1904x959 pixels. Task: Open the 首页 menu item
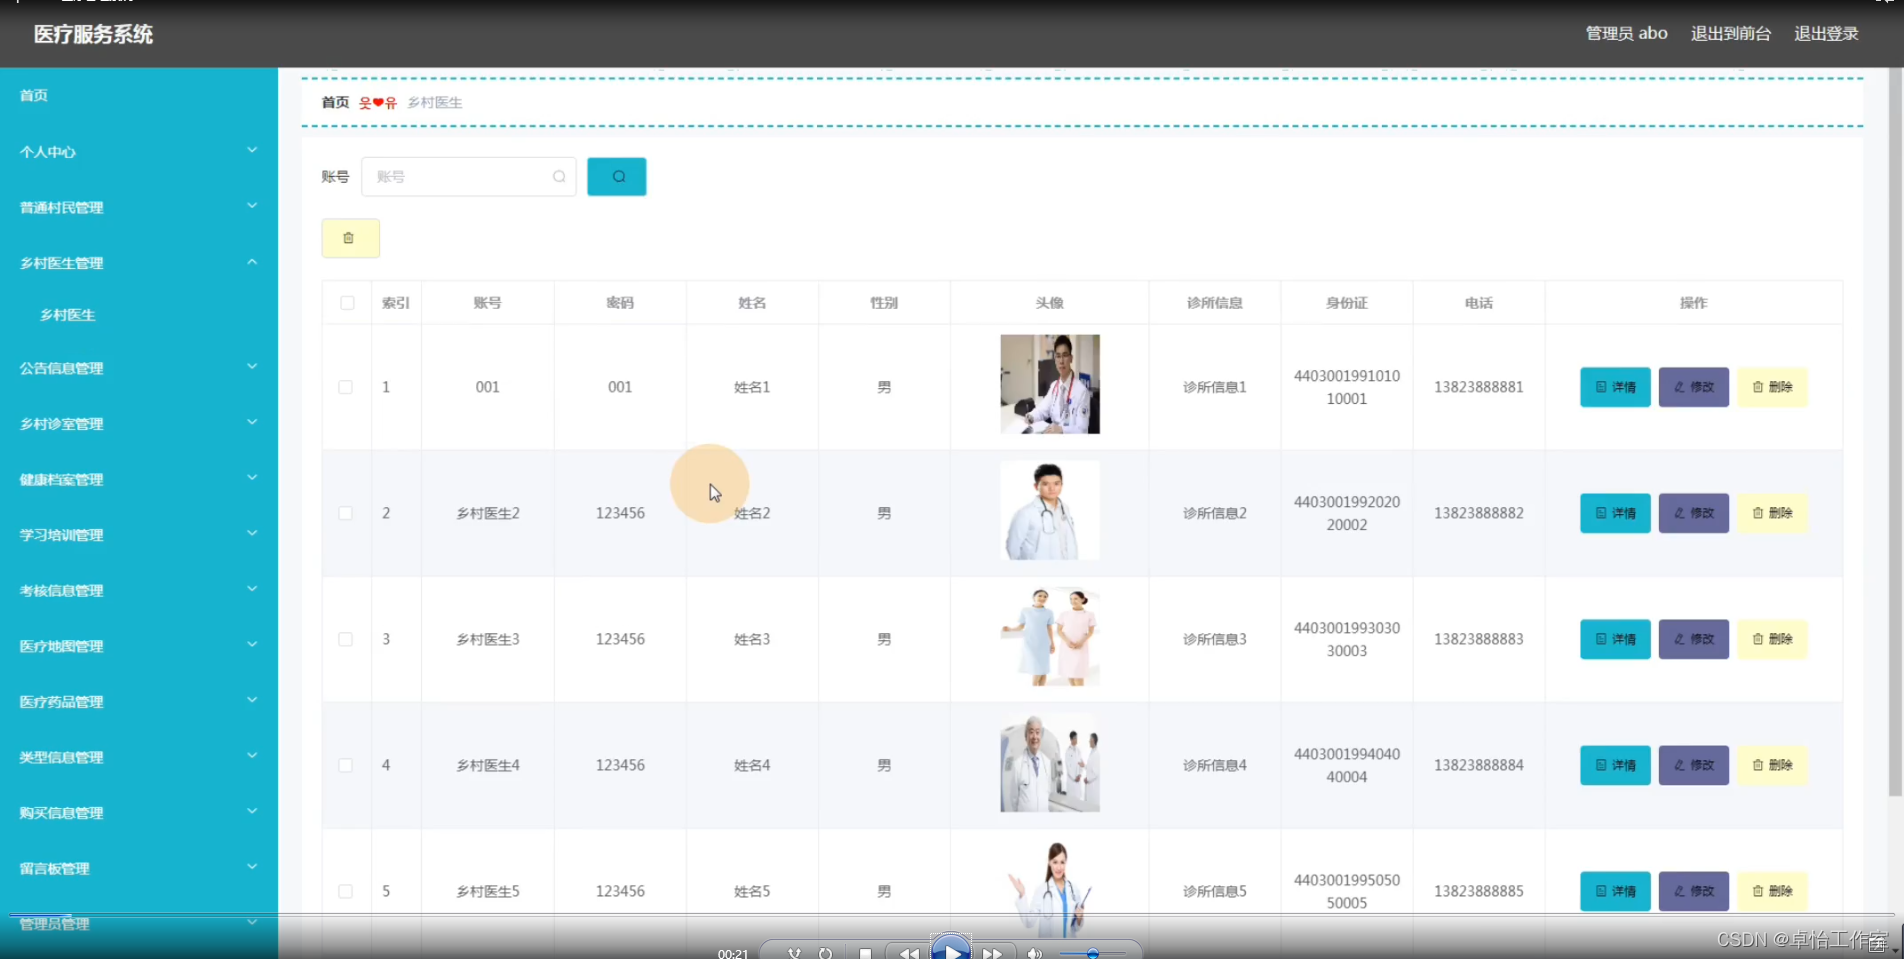tap(33, 95)
